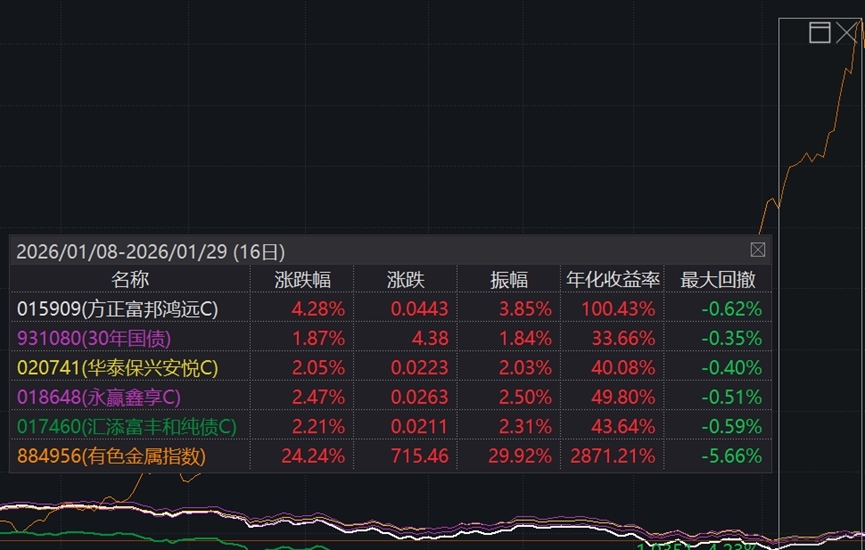
Task: Select date range 2026/01/08-2026/01/29 (16日) title
Action: (151, 252)
